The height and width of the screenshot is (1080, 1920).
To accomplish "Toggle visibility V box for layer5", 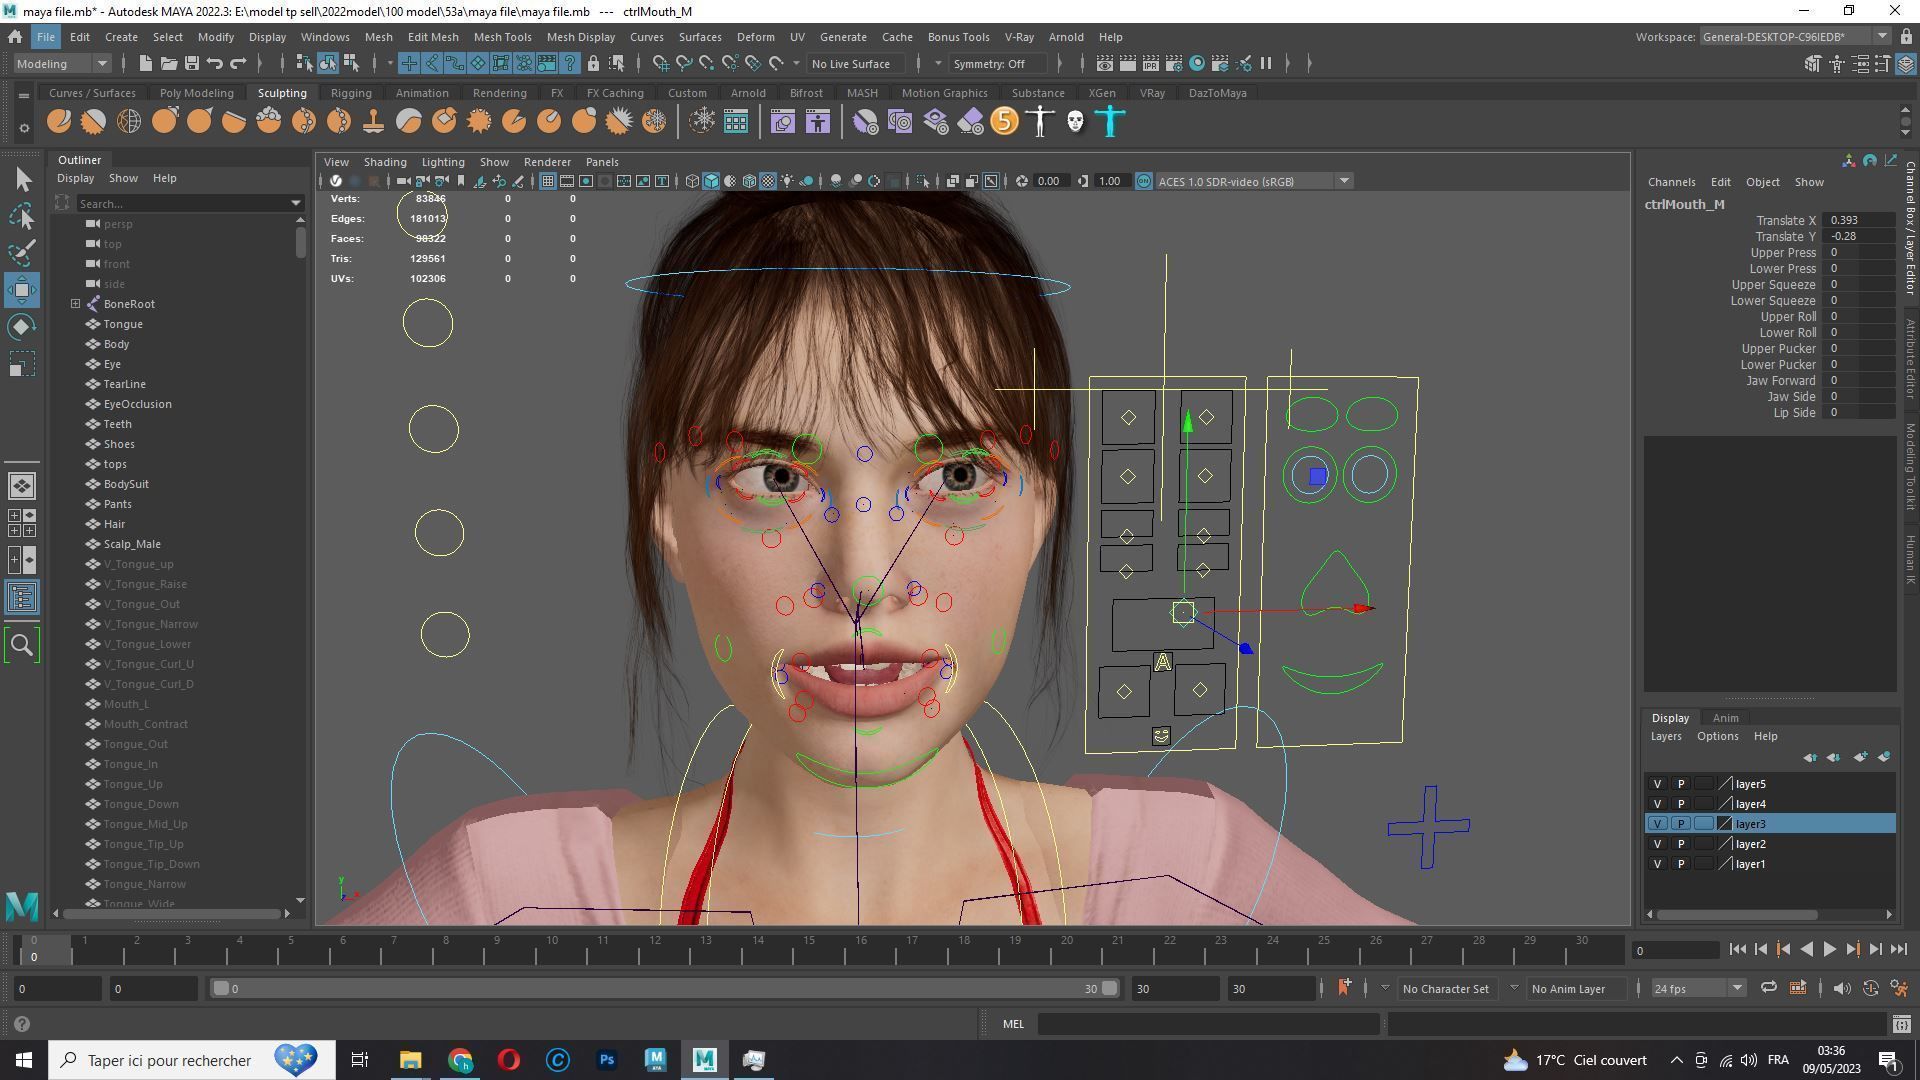I will click(x=1657, y=784).
